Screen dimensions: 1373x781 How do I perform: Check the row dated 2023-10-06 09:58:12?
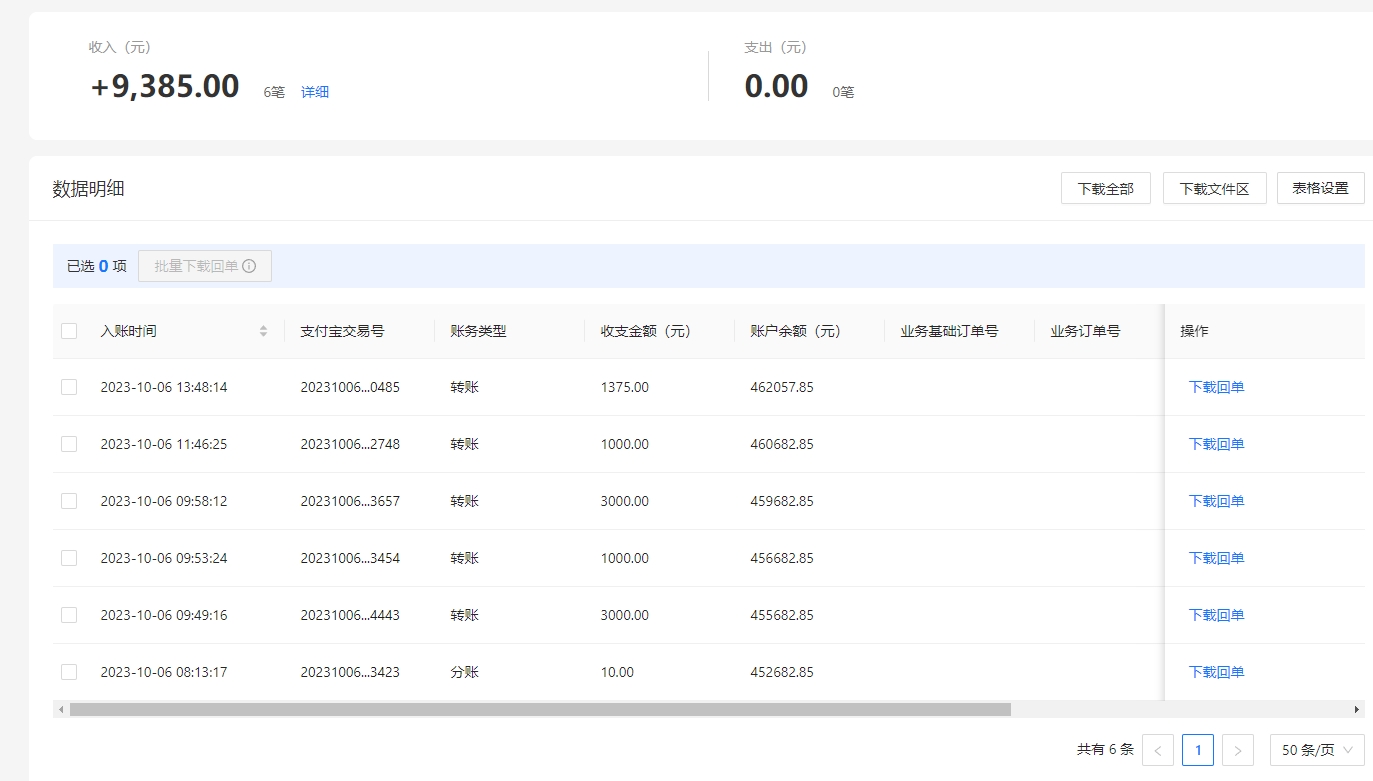click(x=69, y=501)
